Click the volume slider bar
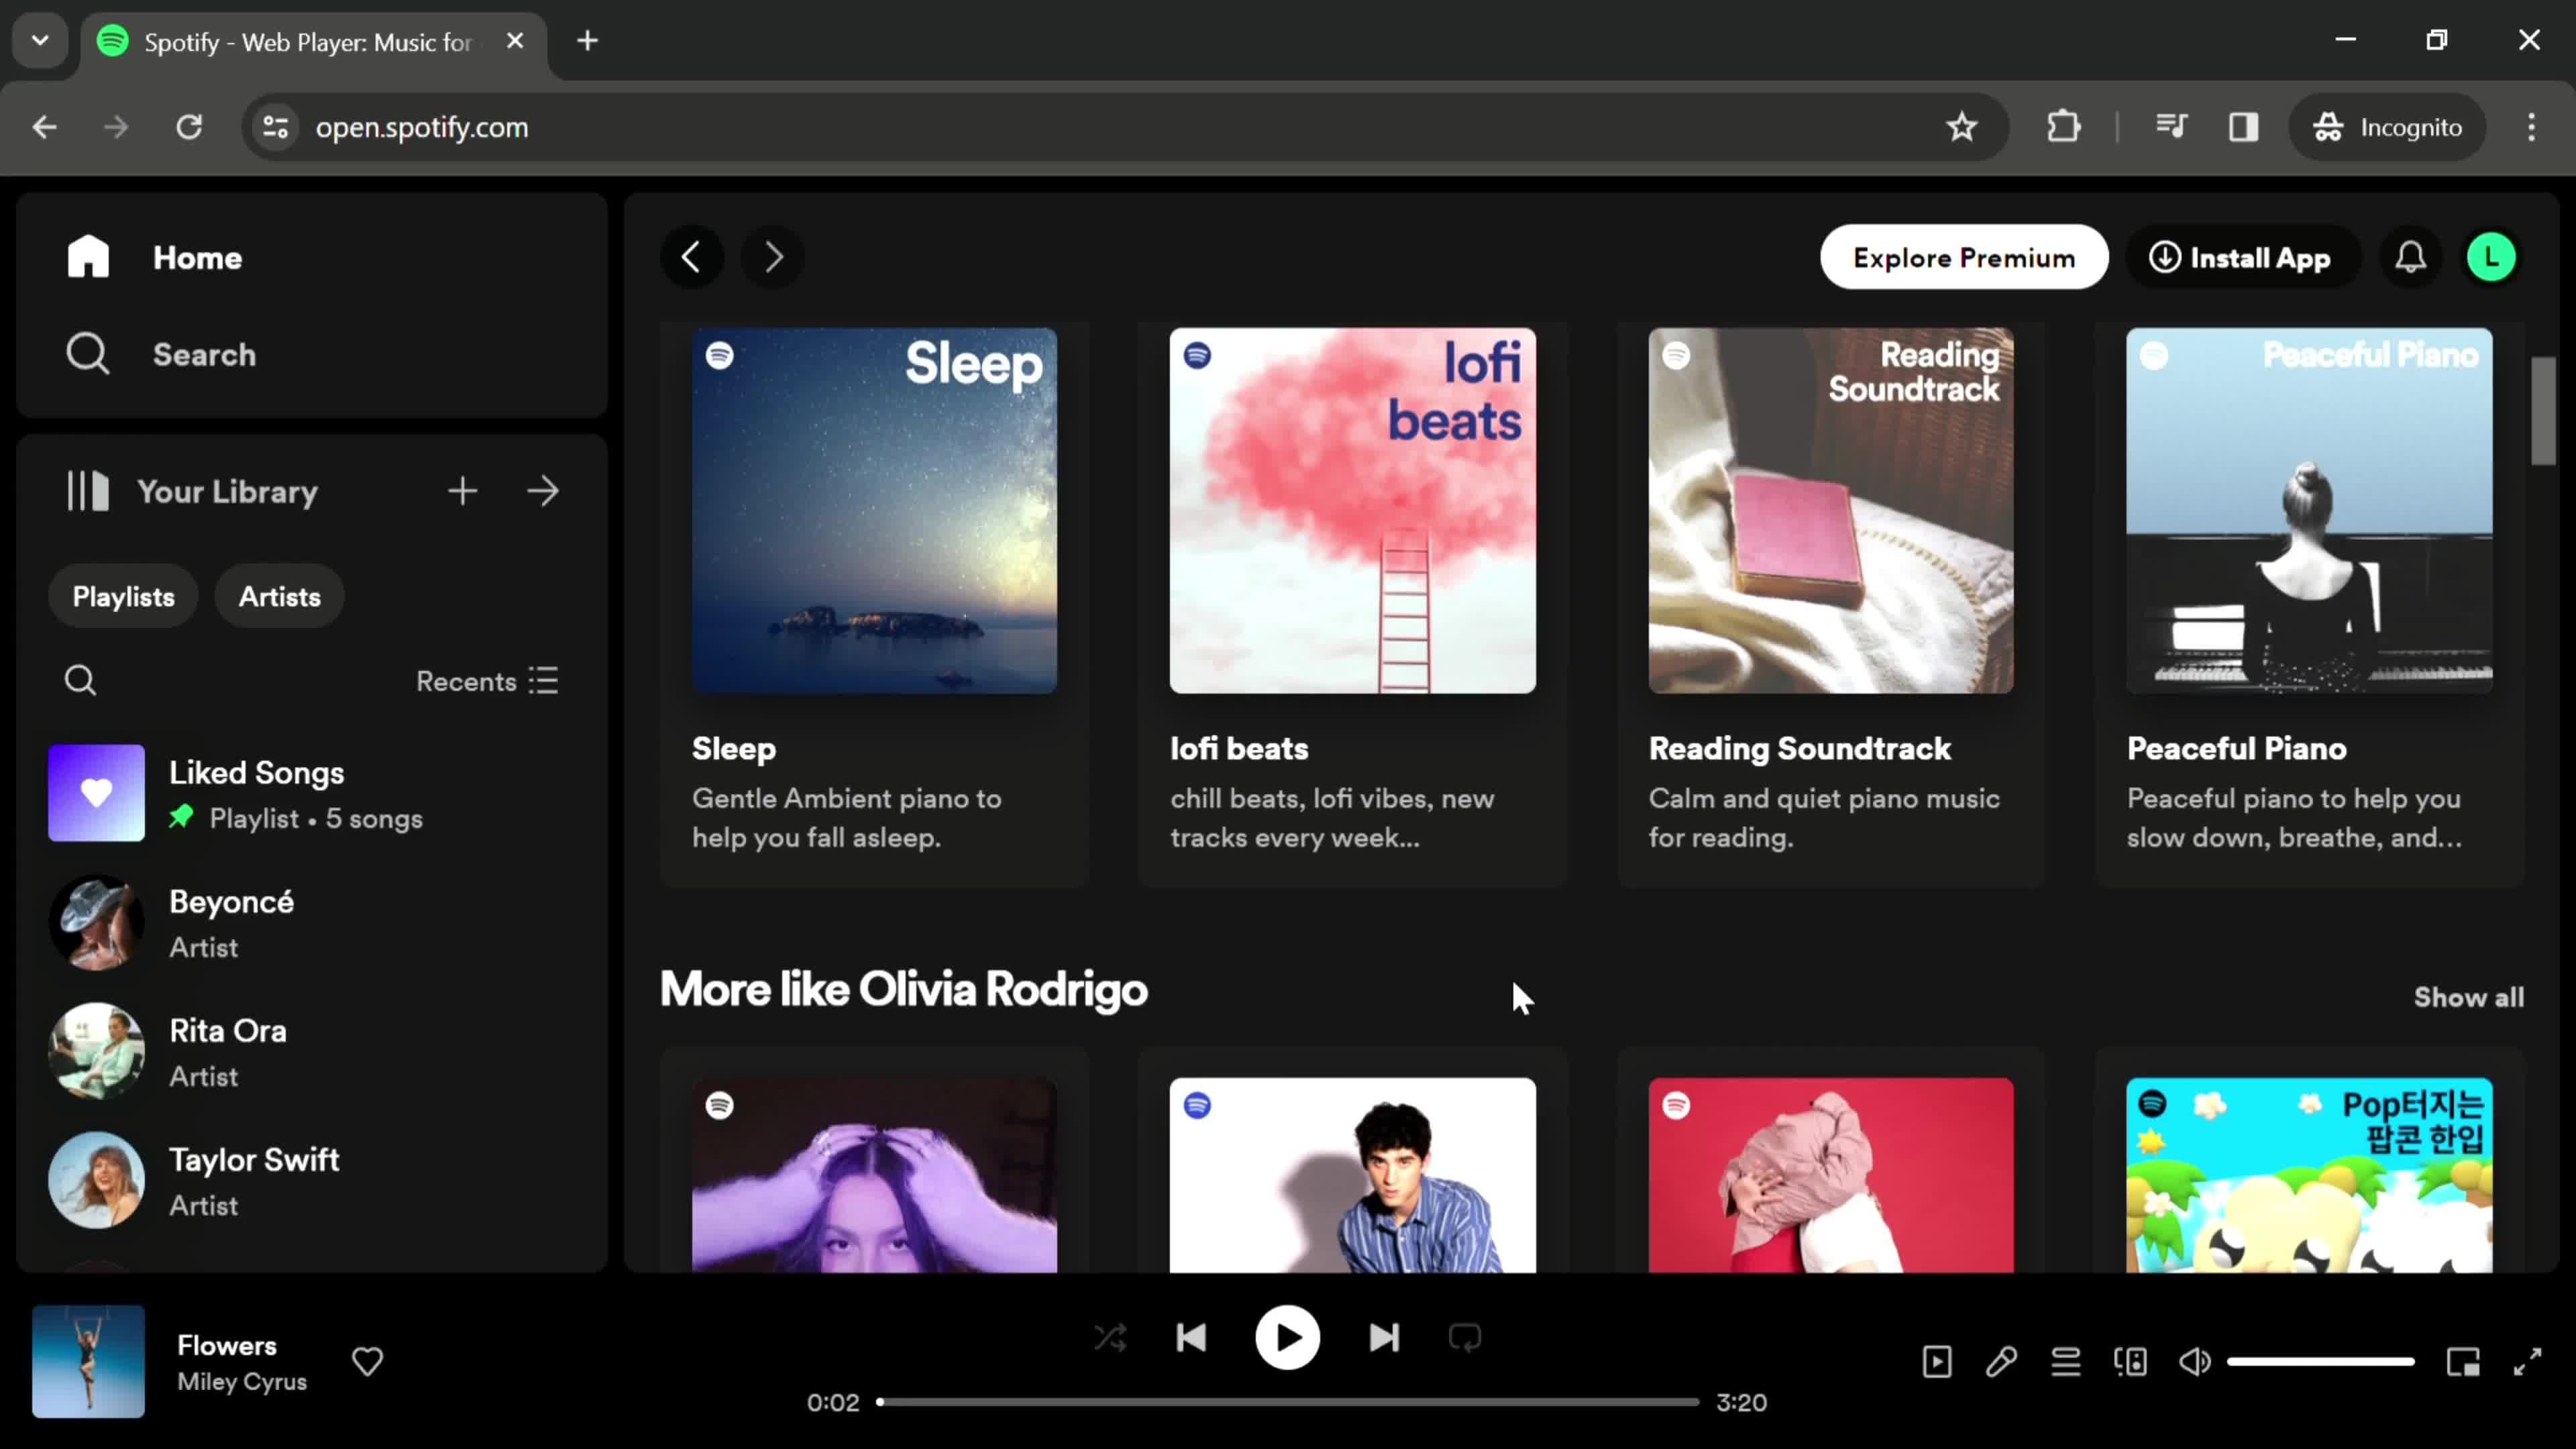Viewport: 2576px width, 1449px height. point(2320,1361)
